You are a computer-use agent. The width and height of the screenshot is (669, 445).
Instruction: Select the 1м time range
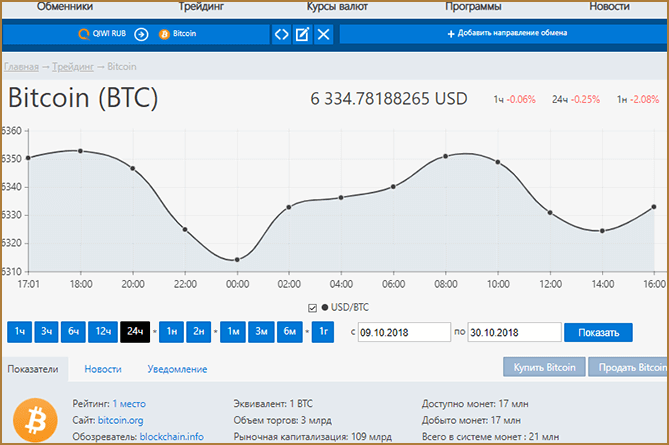coord(233,332)
